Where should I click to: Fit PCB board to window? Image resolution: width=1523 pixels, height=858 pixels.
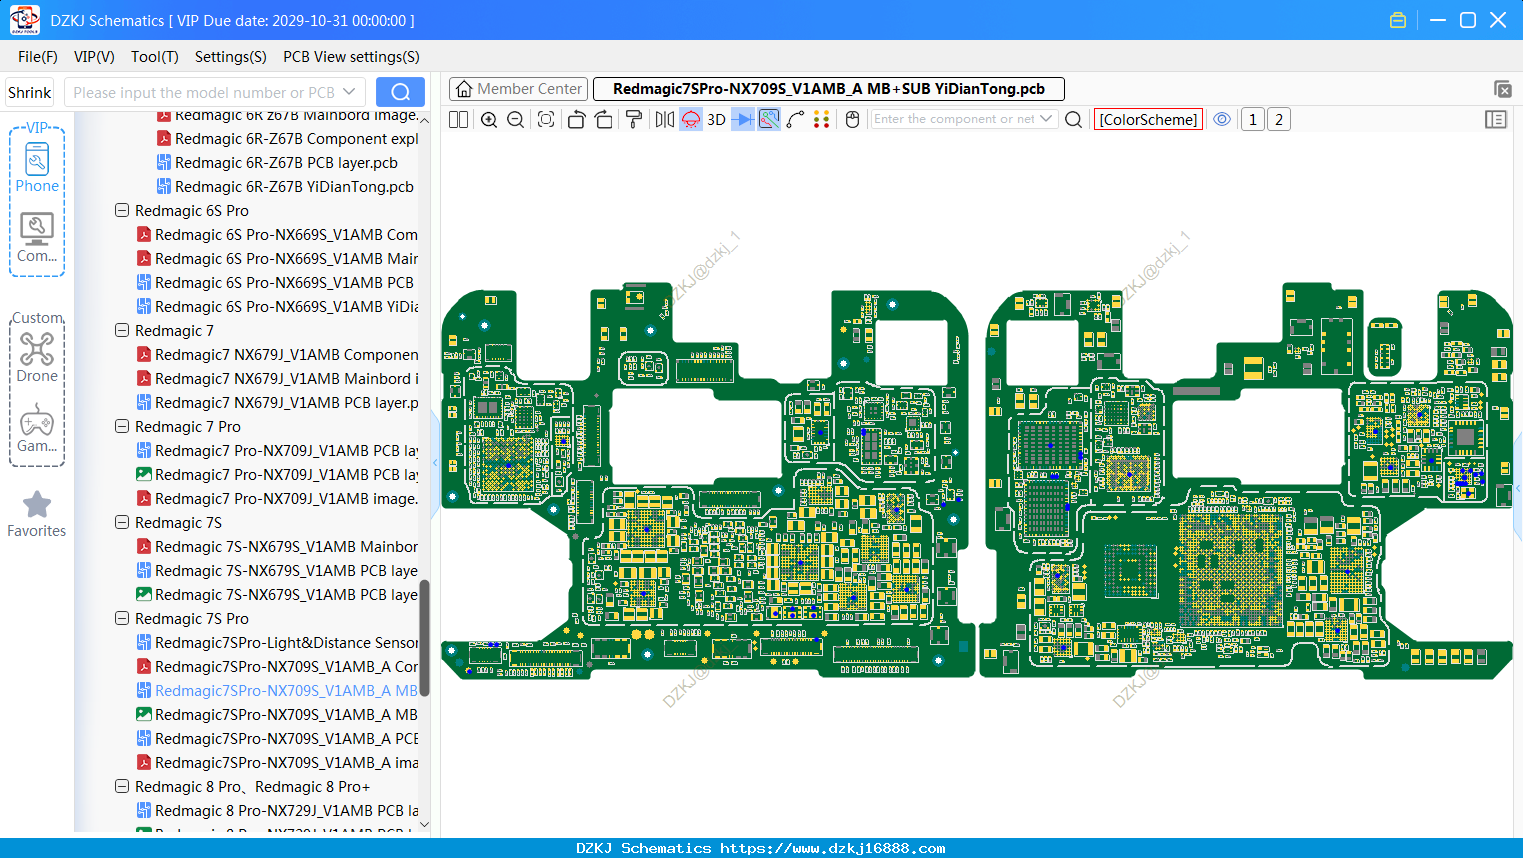click(x=546, y=120)
